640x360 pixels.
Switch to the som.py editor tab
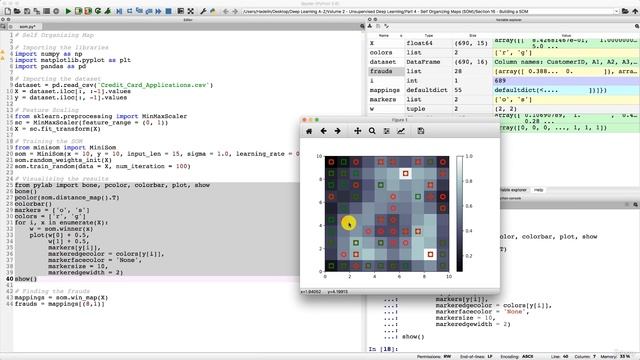(27, 27)
